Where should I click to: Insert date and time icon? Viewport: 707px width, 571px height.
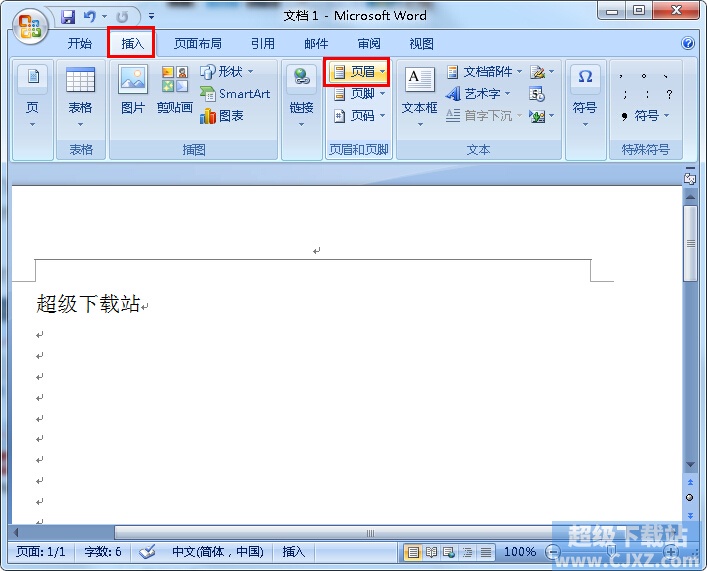coord(537,94)
